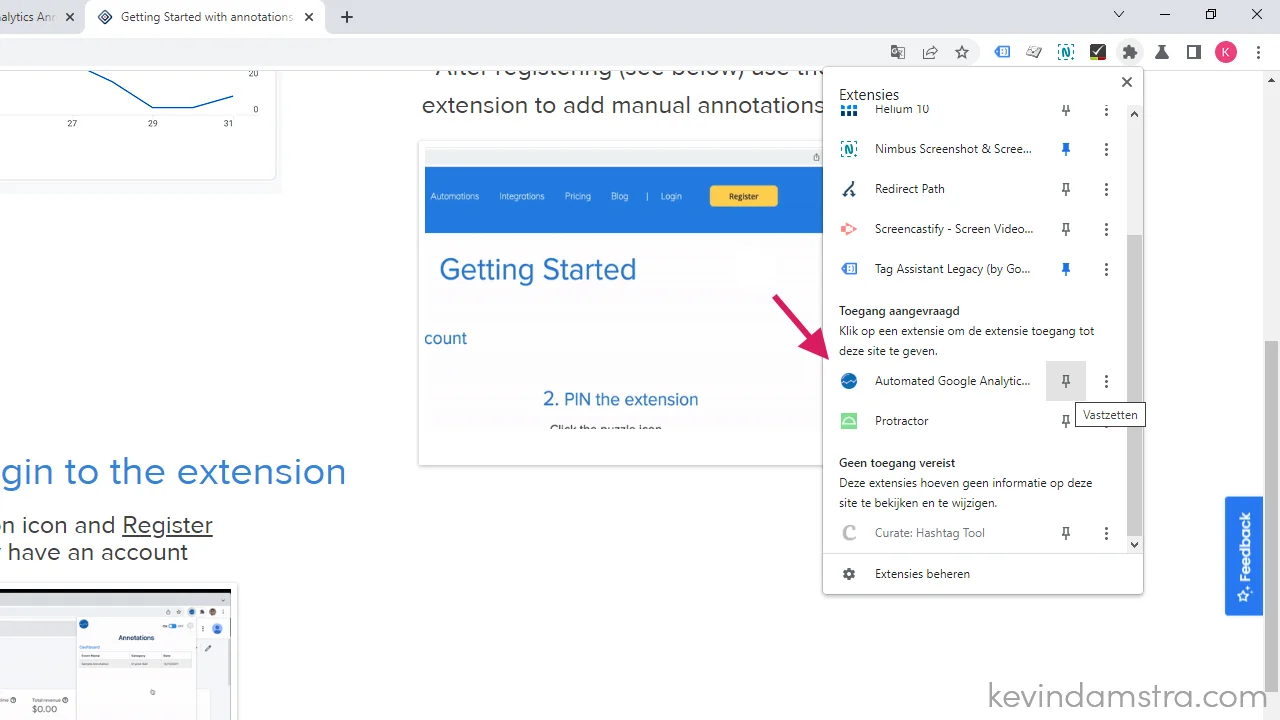The height and width of the screenshot is (720, 1280).
Task: Open more options for Helium 10
Action: [1106, 110]
